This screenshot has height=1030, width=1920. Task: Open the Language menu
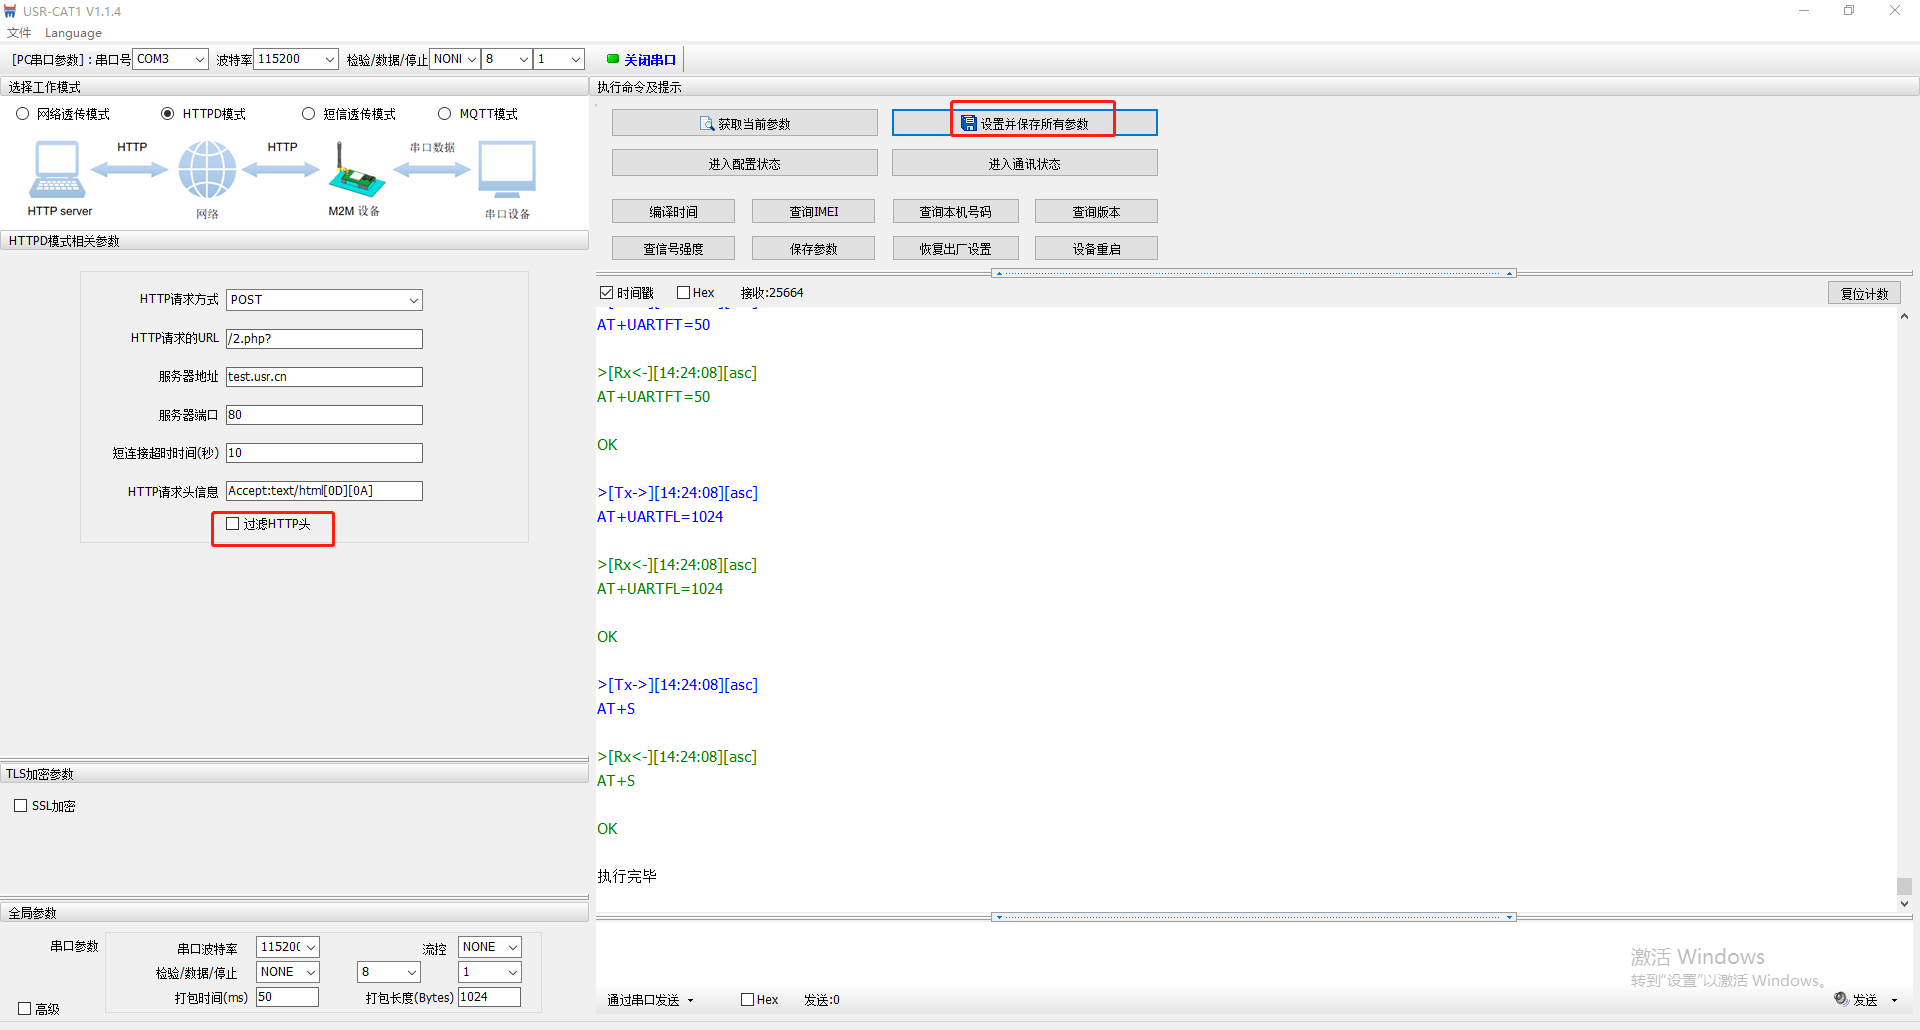pyautogui.click(x=73, y=33)
